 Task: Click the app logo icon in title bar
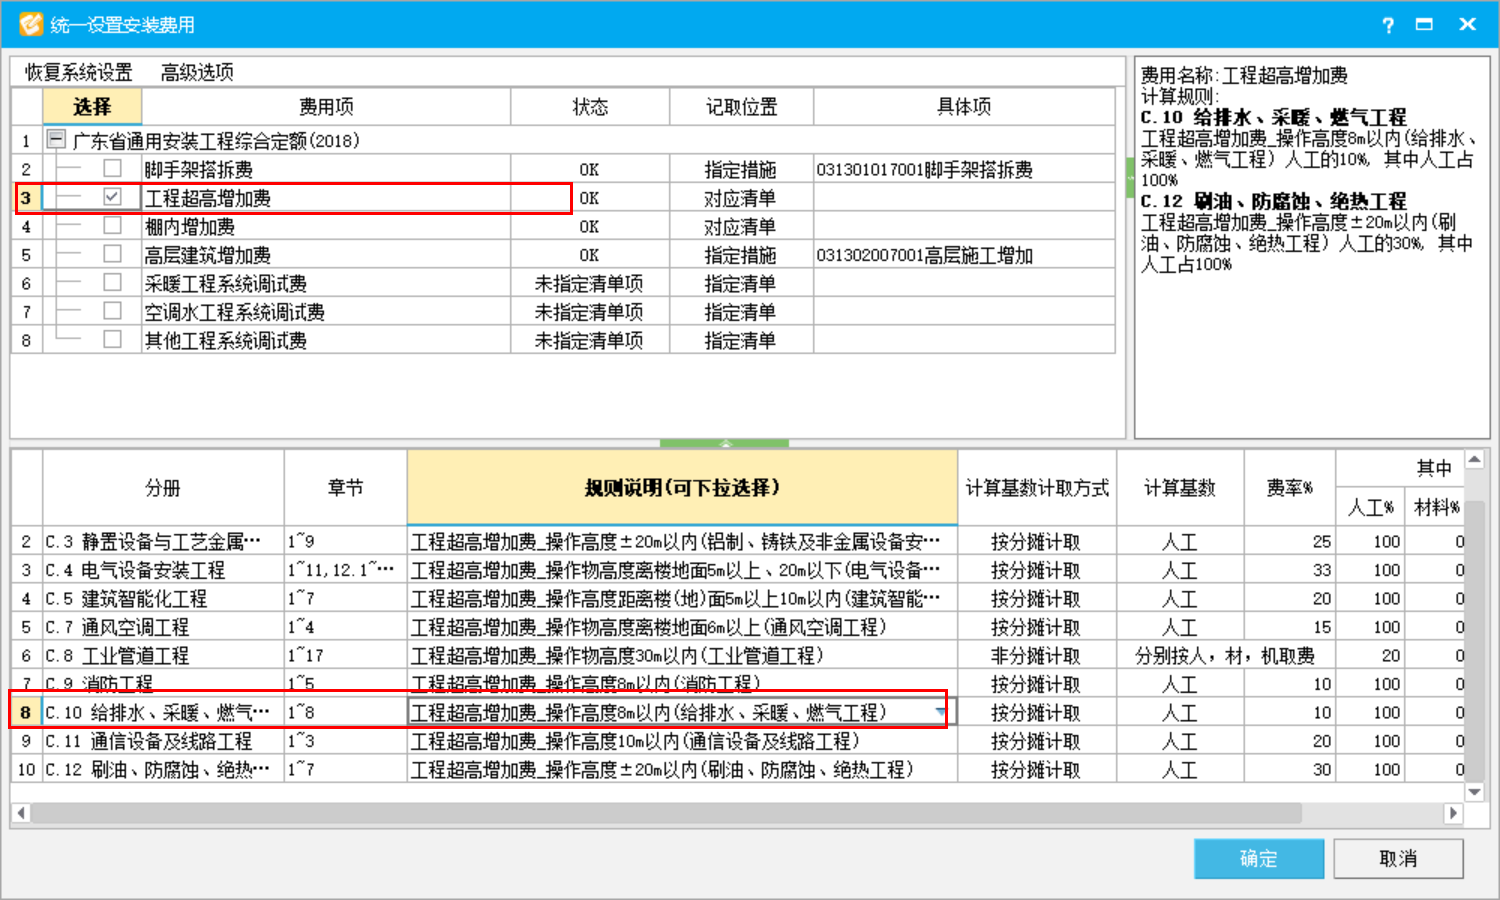coord(31,24)
